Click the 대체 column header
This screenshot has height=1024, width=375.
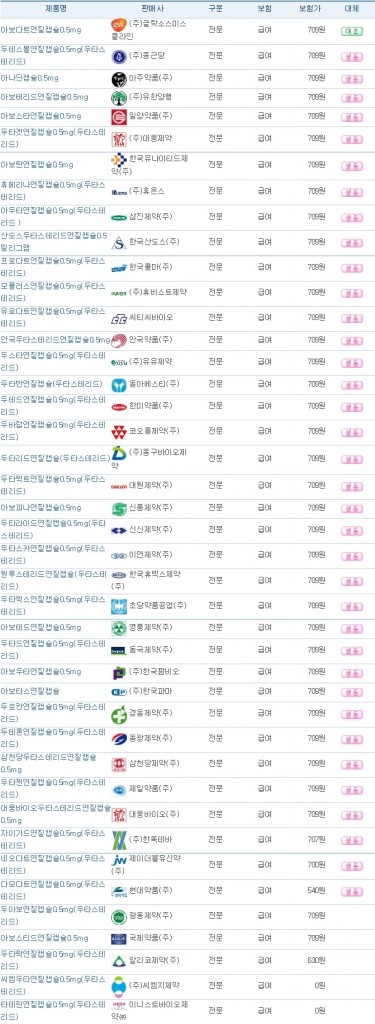351,8
